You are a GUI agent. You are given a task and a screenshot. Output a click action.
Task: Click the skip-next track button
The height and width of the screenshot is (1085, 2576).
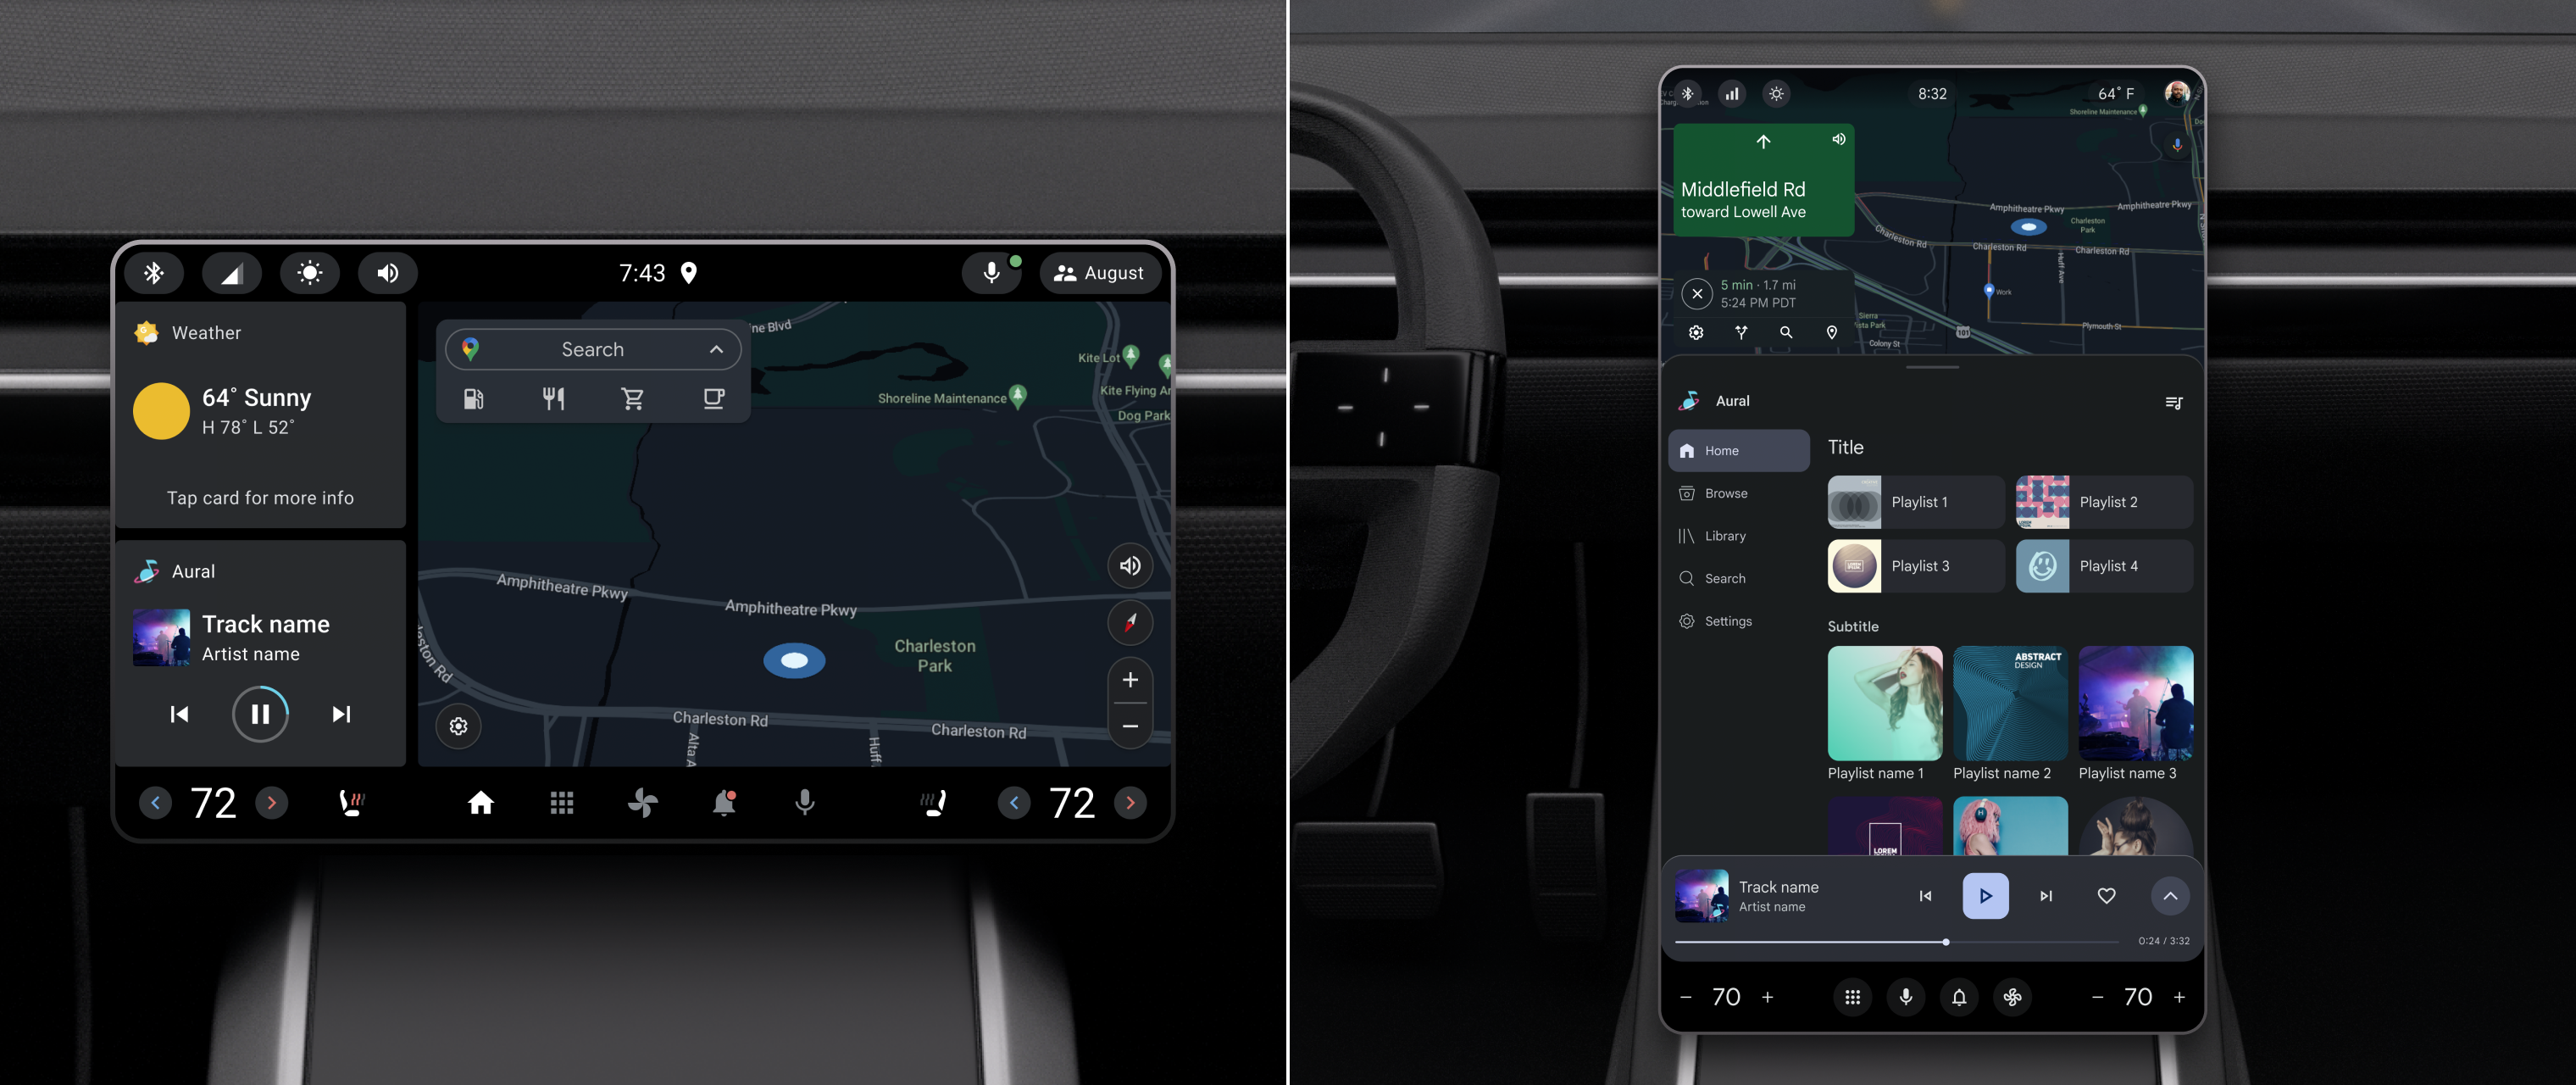point(336,714)
